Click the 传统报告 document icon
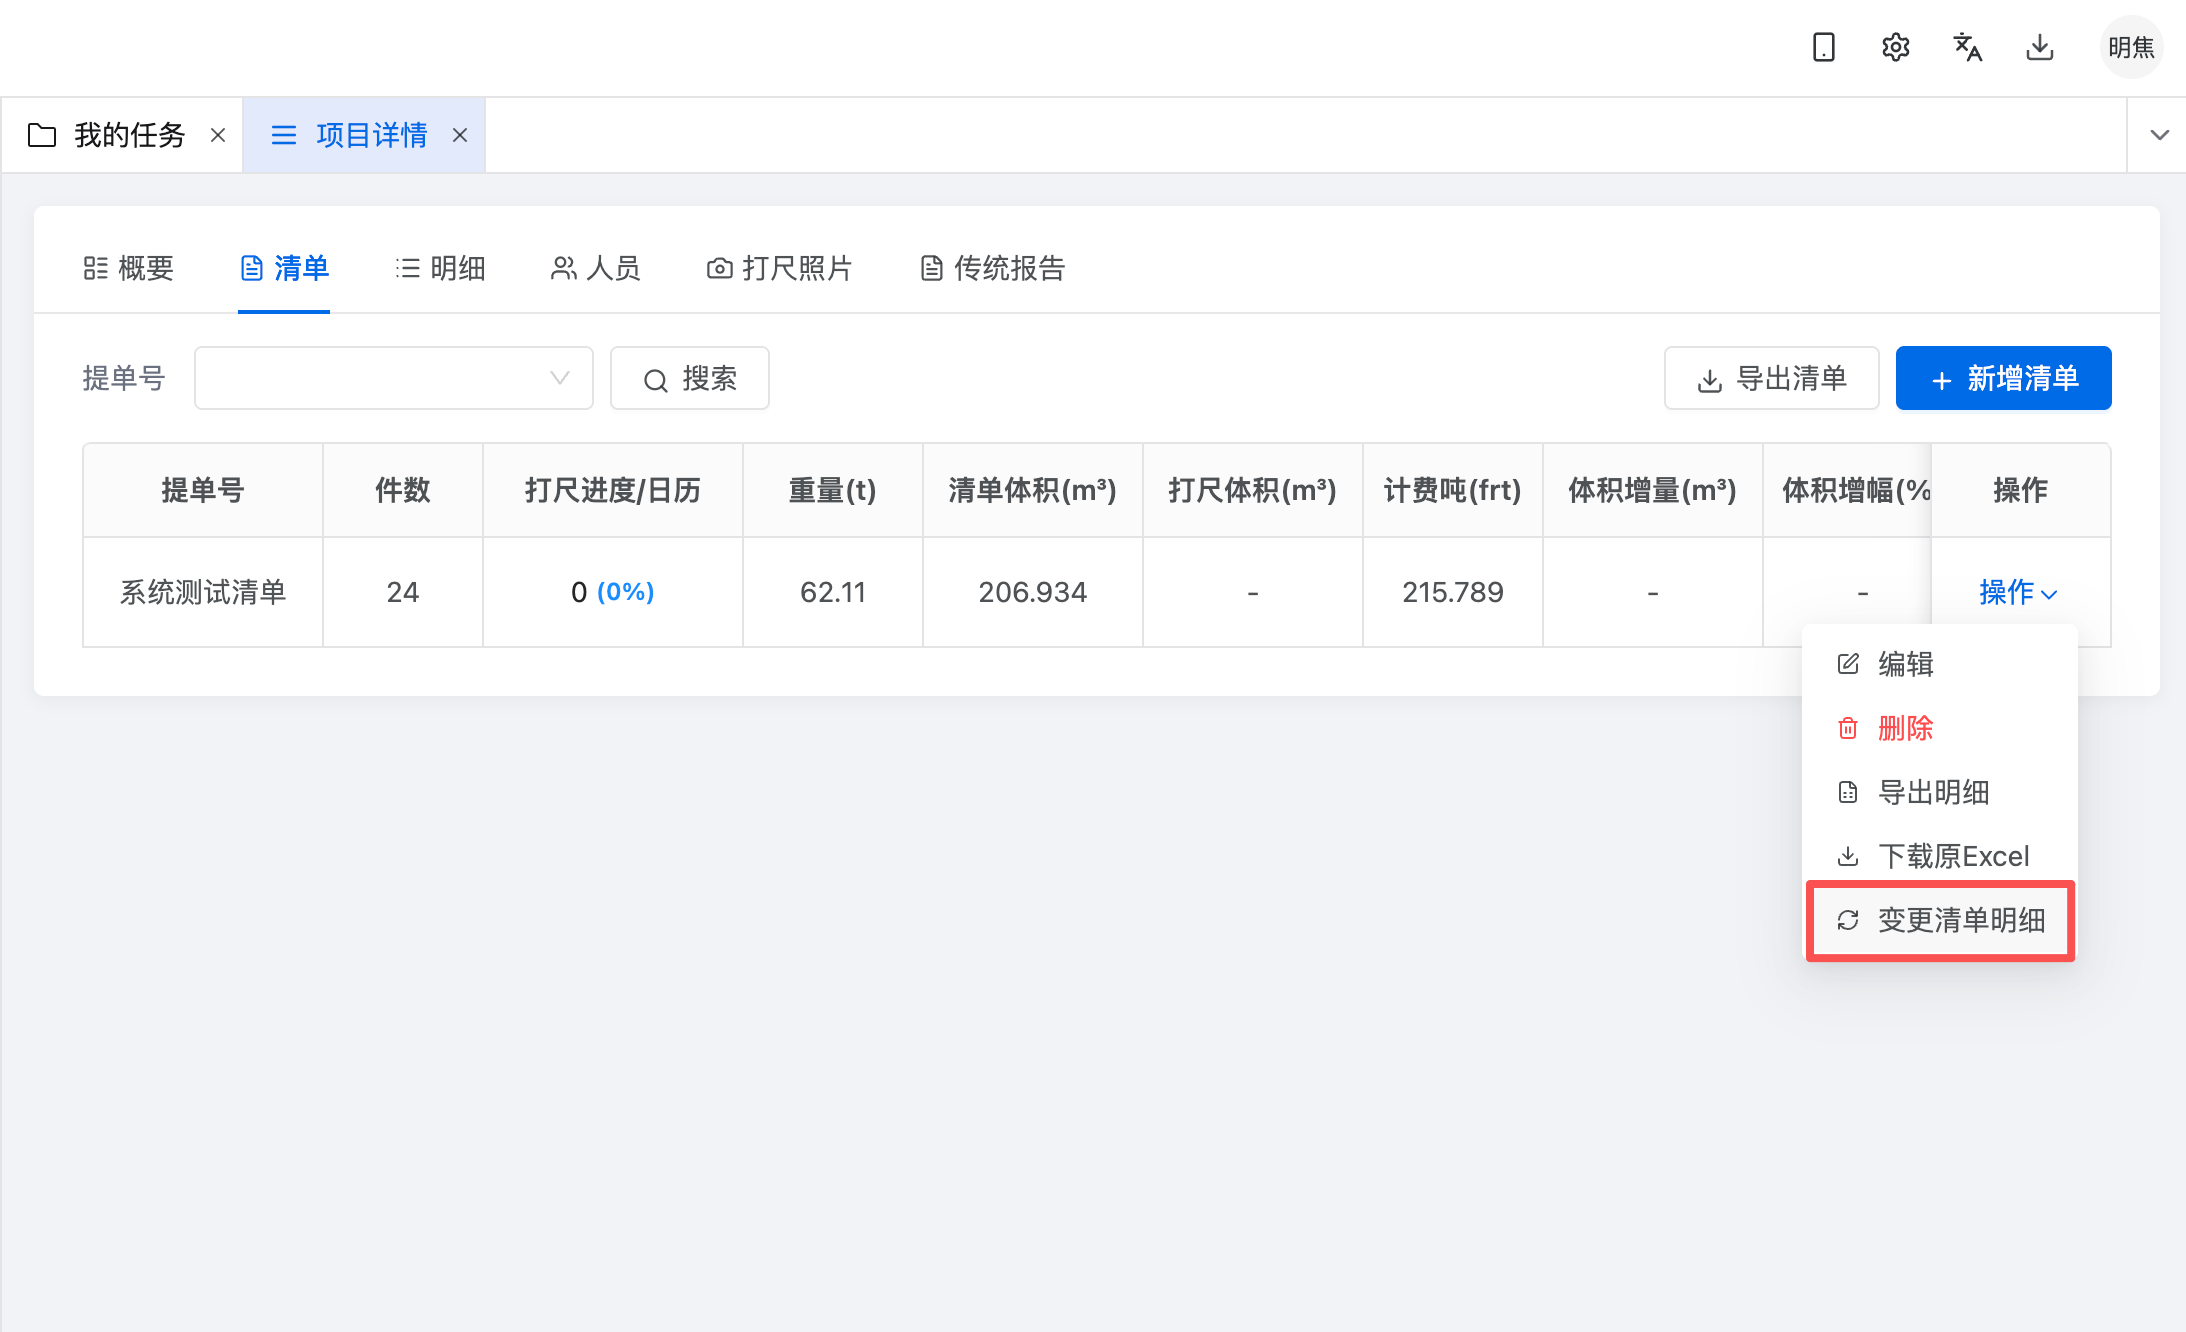Screen dimensions: 2186x1332 click(930, 267)
